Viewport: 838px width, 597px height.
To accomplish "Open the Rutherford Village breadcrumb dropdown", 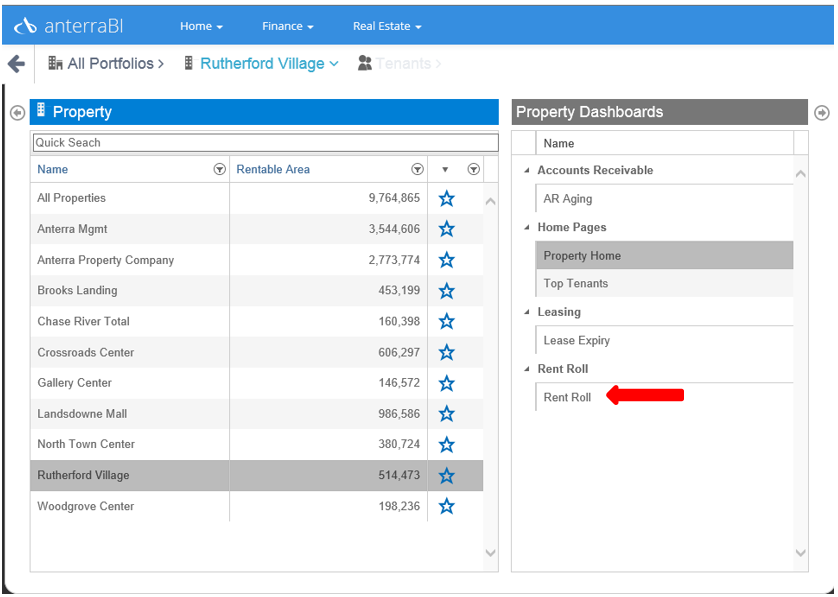I will click(261, 63).
